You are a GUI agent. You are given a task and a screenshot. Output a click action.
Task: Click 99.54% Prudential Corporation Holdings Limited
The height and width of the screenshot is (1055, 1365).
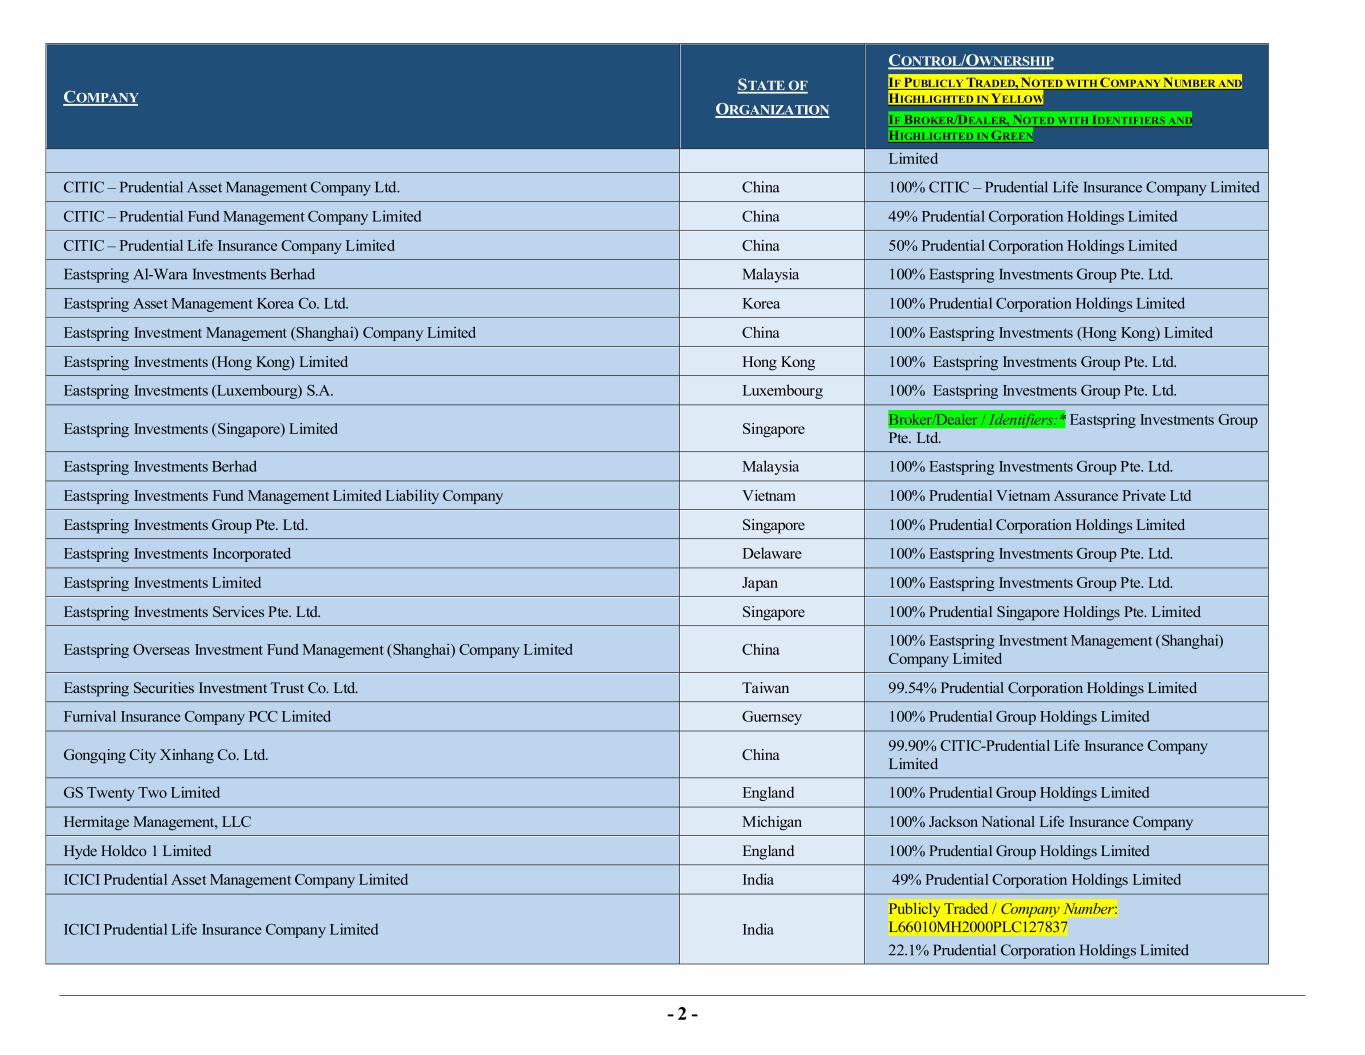[x=1042, y=687]
